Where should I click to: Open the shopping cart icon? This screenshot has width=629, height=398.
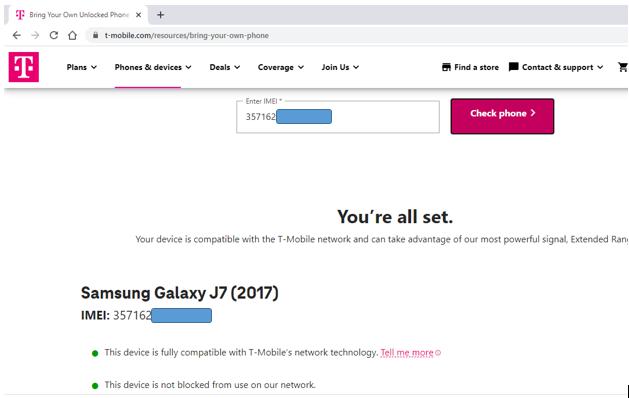623,67
